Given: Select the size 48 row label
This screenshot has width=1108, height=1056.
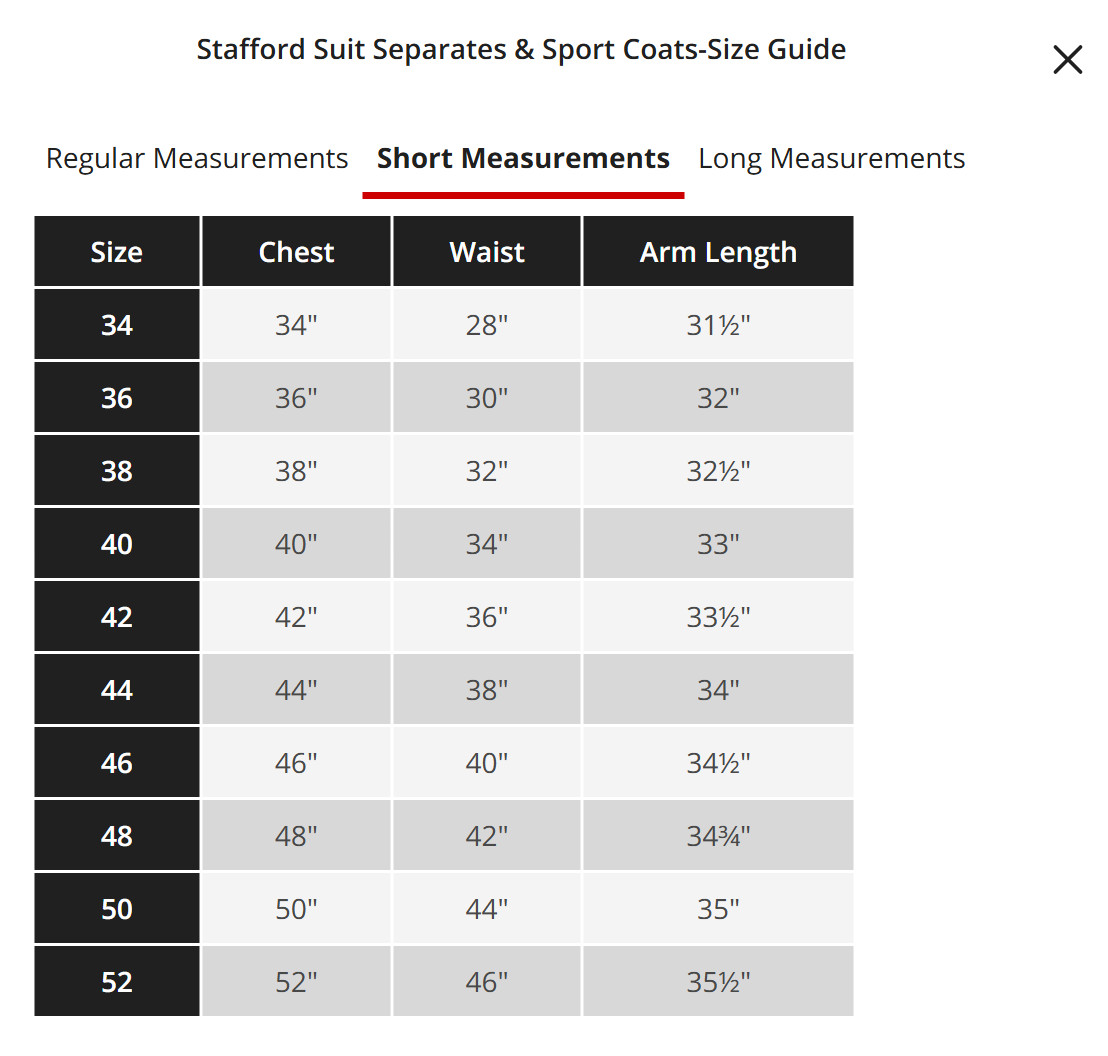Looking at the screenshot, I should click(x=117, y=835).
